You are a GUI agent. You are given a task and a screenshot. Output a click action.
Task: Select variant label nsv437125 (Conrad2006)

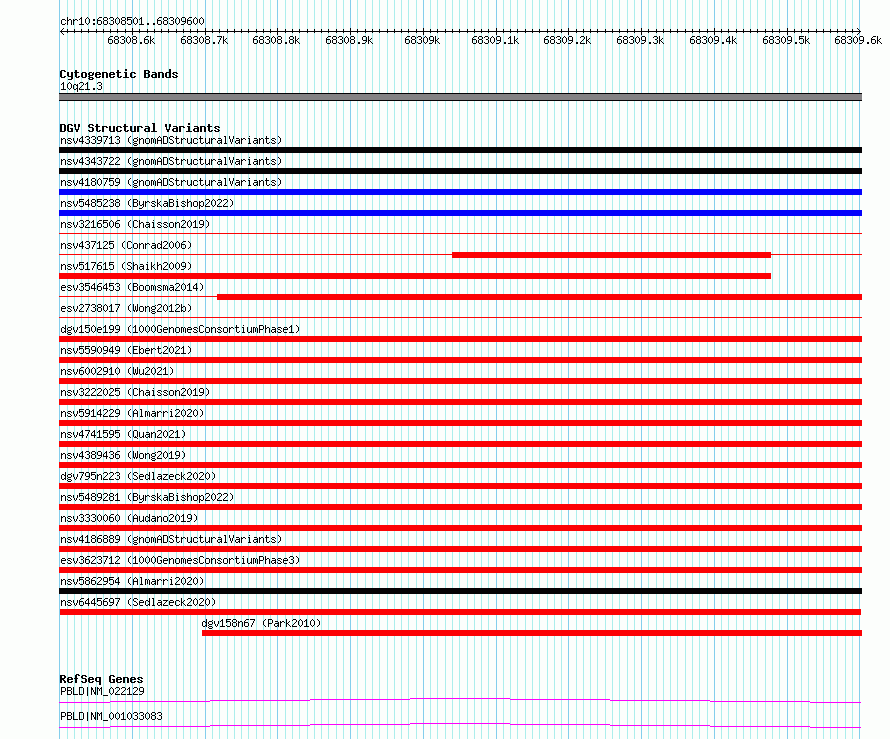126,245
